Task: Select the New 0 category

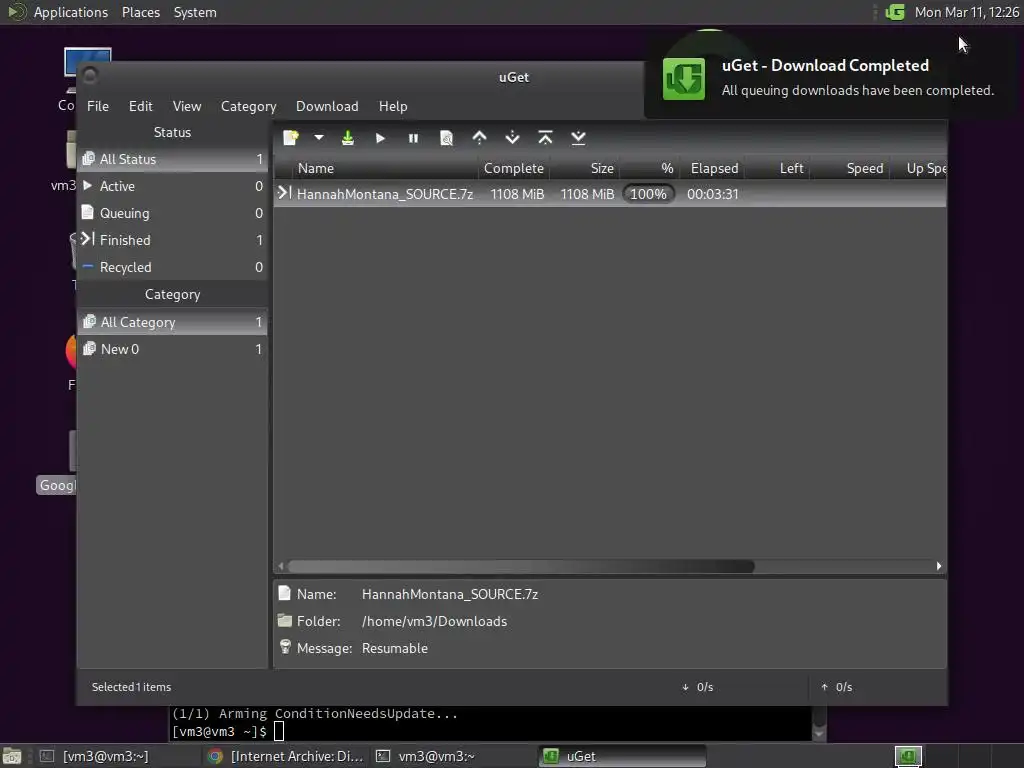Action: coord(172,349)
